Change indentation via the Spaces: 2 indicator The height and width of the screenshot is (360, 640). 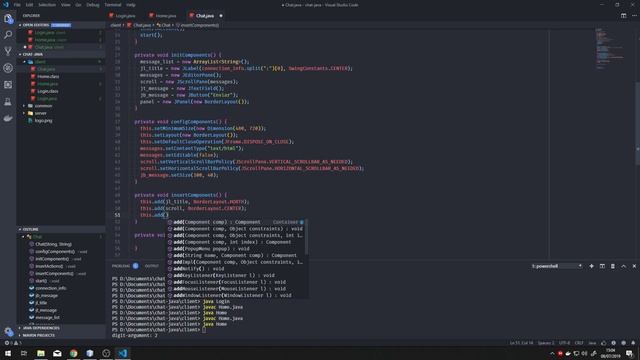click(x=546, y=343)
